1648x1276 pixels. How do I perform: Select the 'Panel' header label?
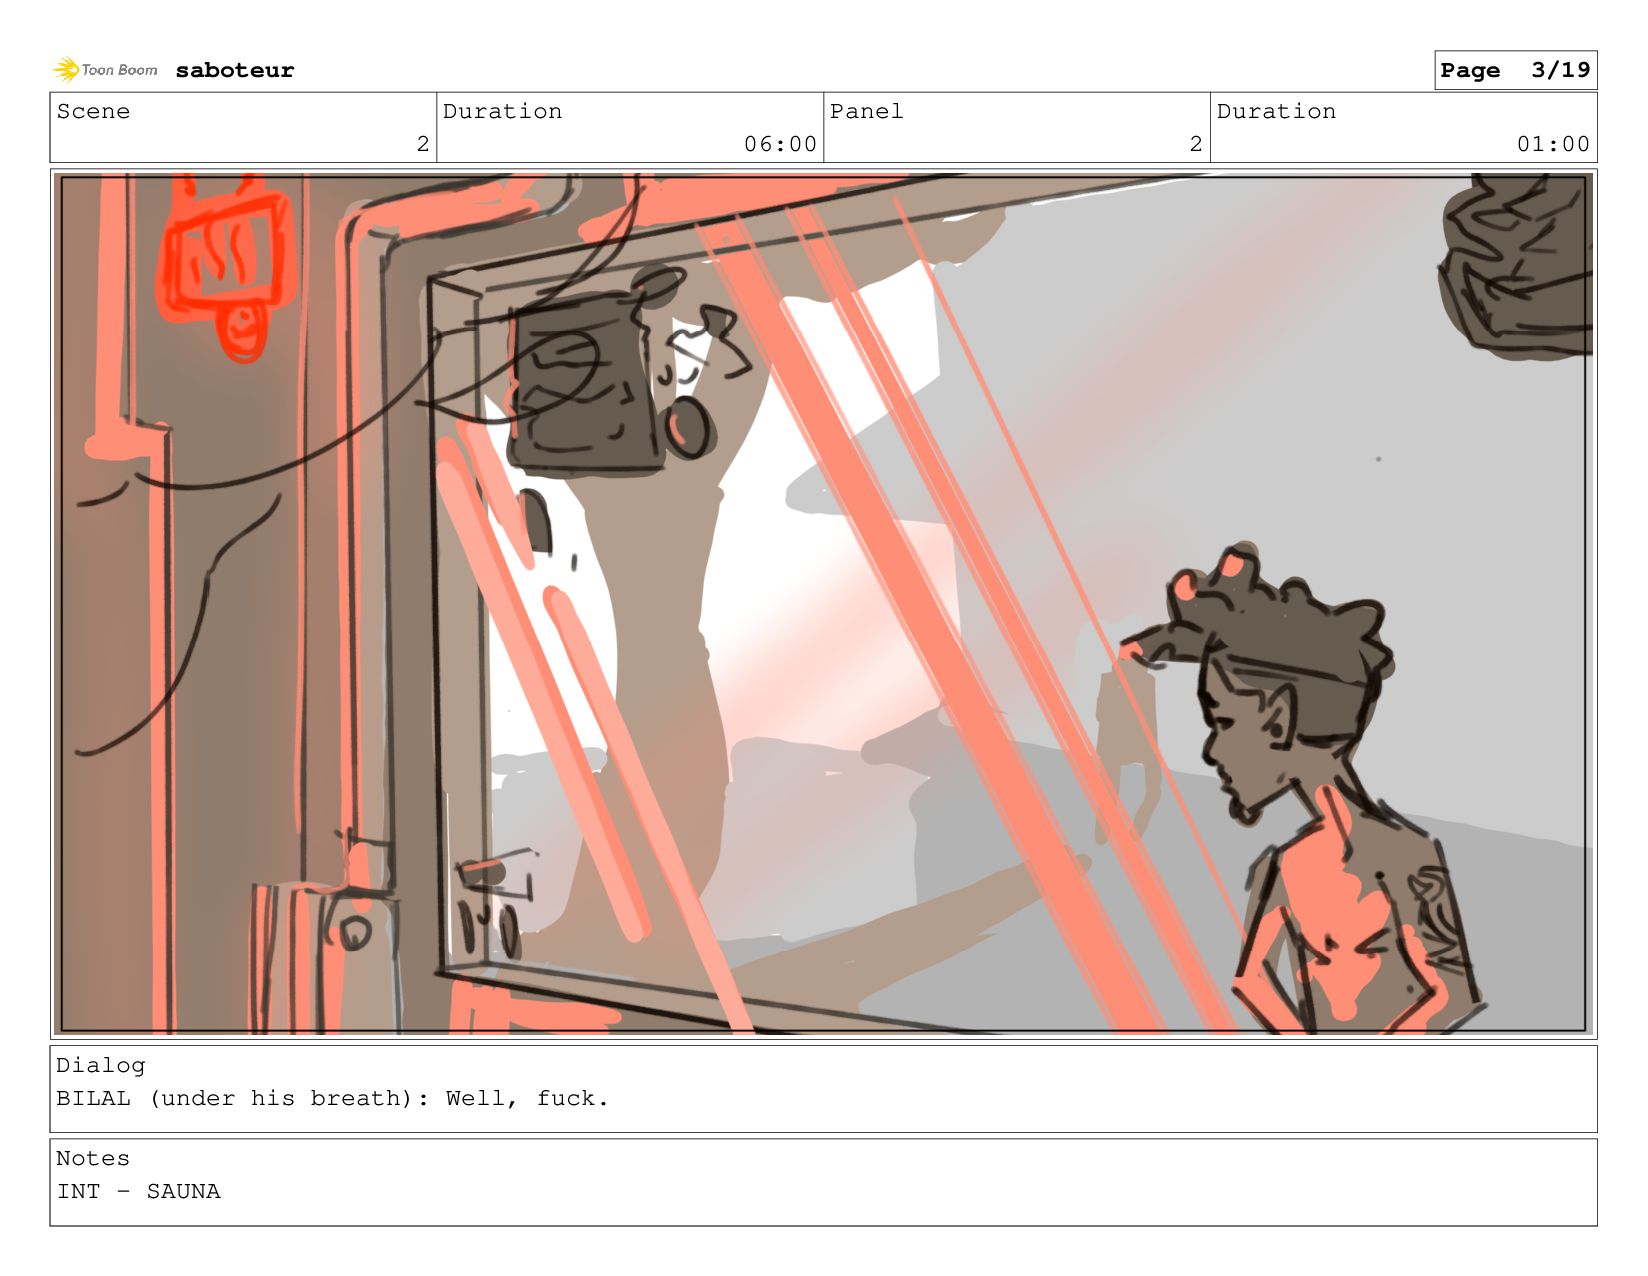866,111
